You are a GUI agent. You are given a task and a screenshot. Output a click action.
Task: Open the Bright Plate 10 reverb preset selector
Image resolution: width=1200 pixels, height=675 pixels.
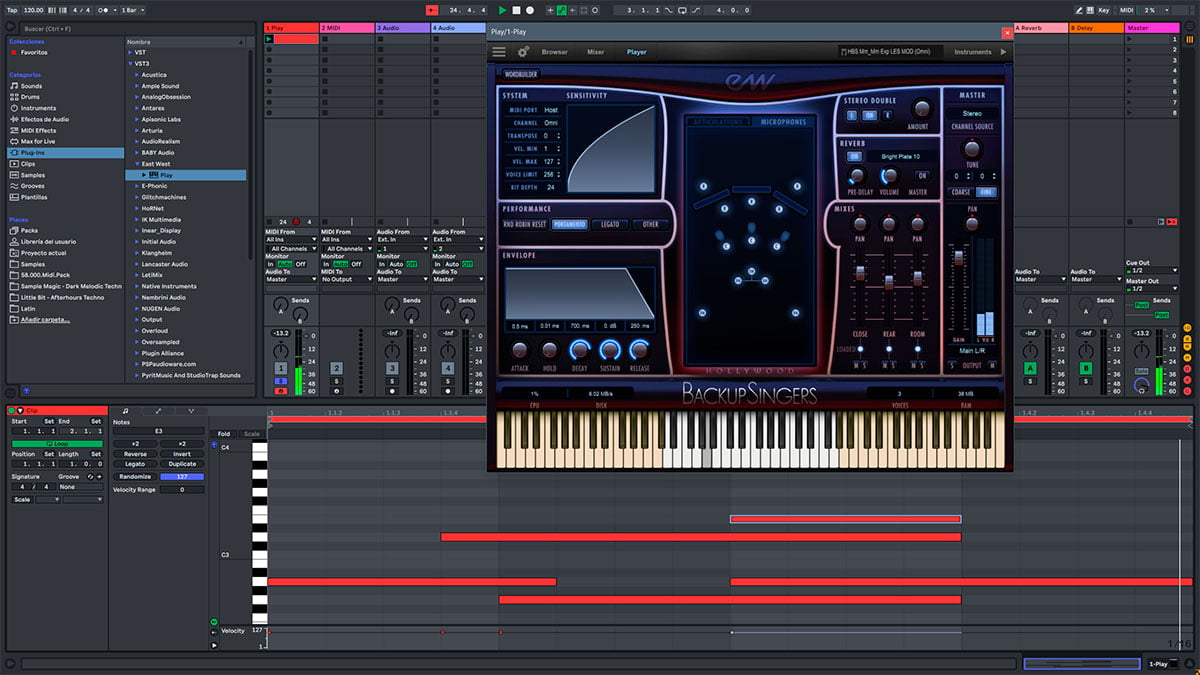tap(900, 156)
